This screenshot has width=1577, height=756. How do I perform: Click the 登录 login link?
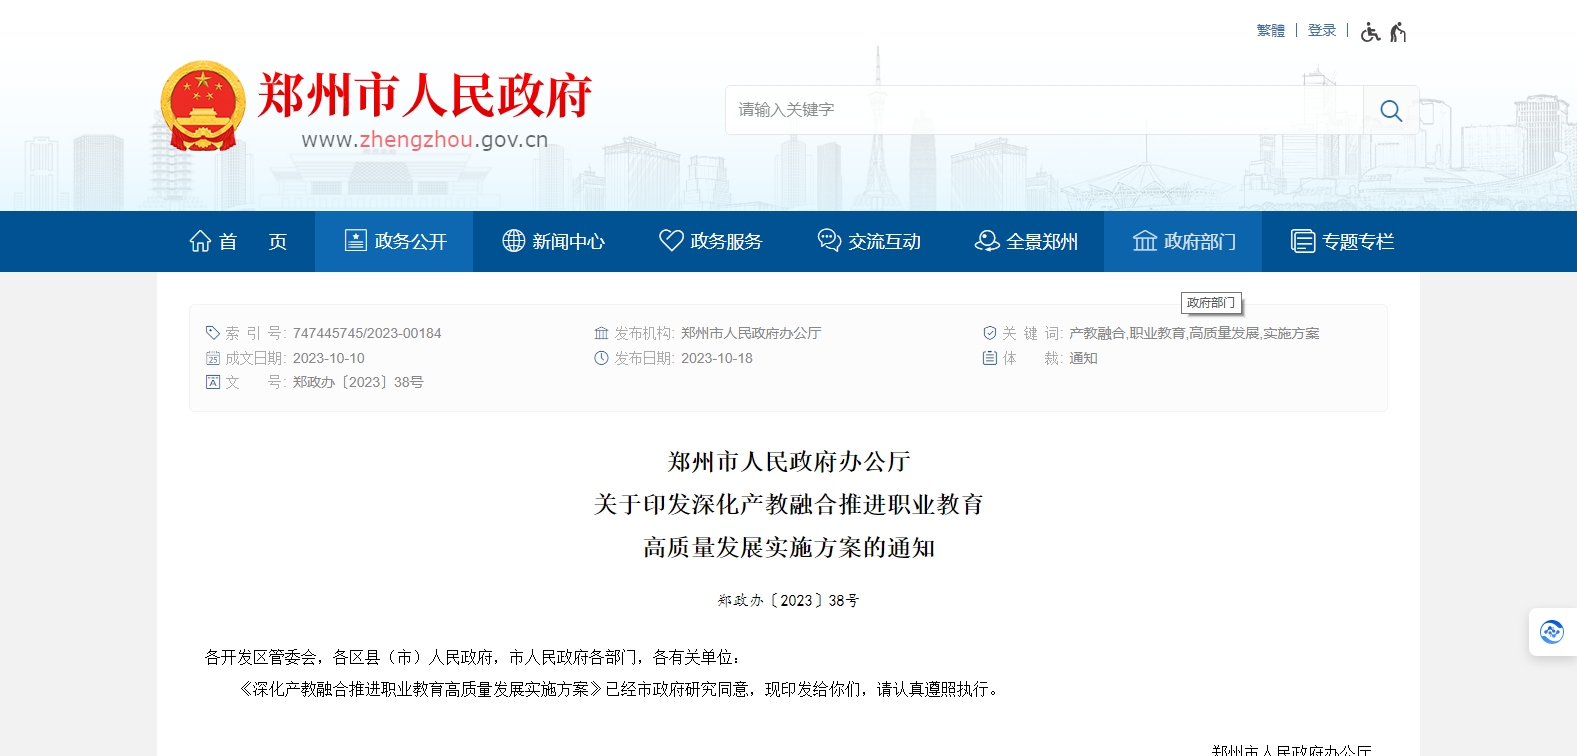click(1322, 31)
